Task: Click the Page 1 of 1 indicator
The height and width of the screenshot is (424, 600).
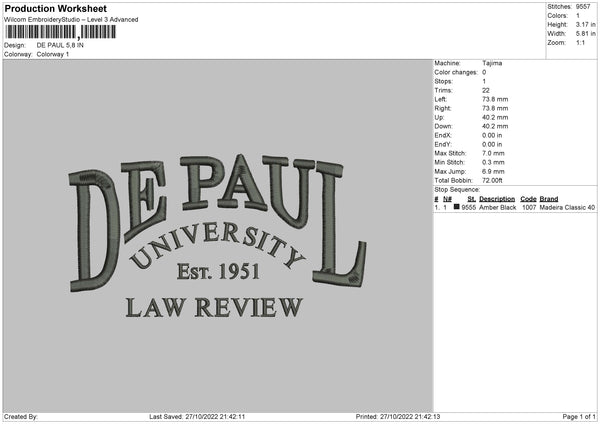Action: [579, 417]
